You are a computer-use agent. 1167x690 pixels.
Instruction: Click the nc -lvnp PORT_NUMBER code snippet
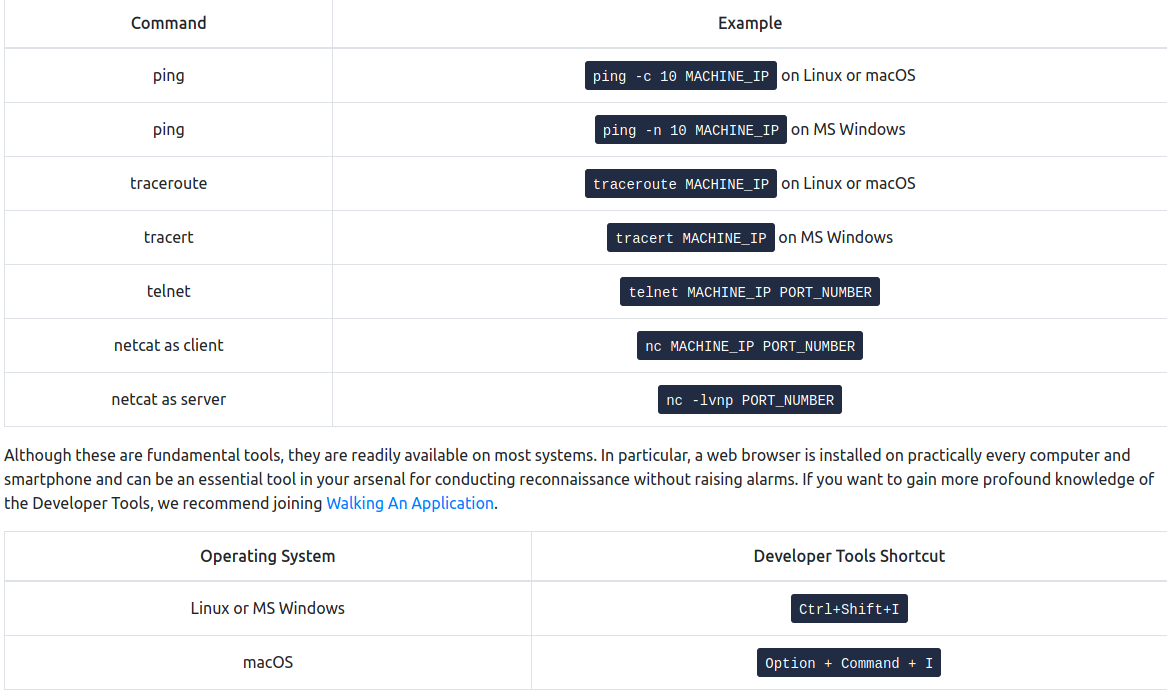point(750,400)
